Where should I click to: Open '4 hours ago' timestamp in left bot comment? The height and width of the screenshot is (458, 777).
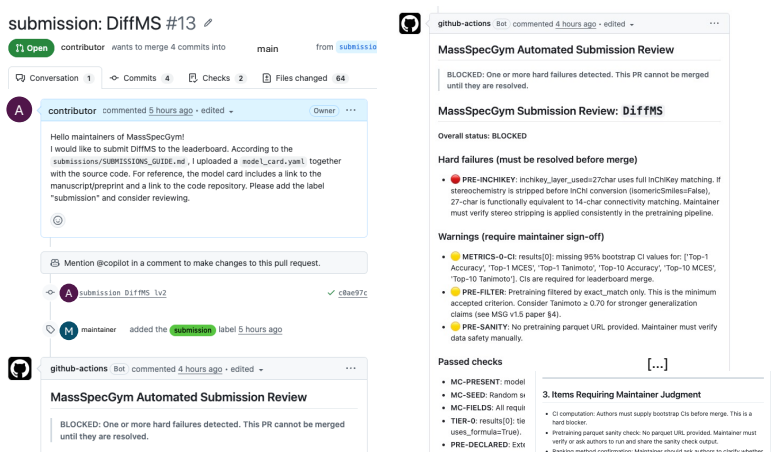point(200,369)
